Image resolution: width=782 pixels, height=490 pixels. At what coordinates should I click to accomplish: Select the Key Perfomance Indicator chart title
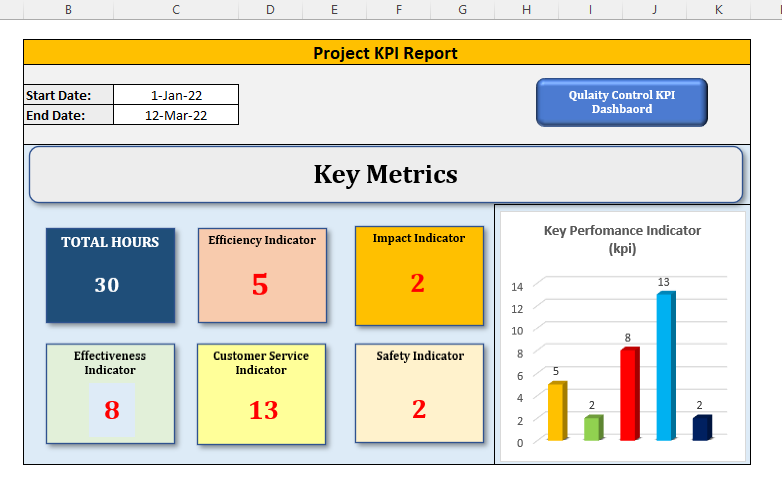click(622, 239)
